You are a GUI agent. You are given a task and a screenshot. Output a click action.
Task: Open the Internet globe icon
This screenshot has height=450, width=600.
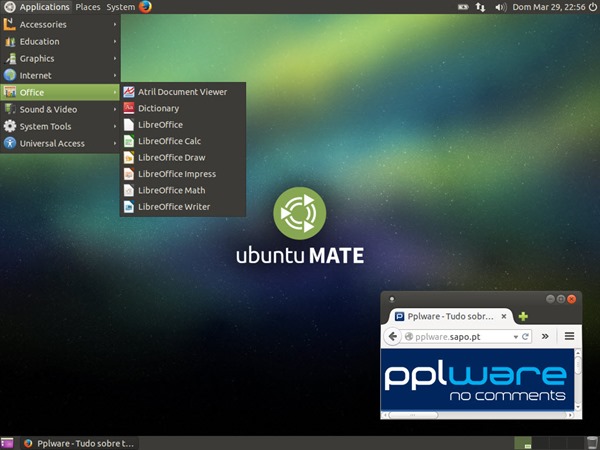coord(10,75)
